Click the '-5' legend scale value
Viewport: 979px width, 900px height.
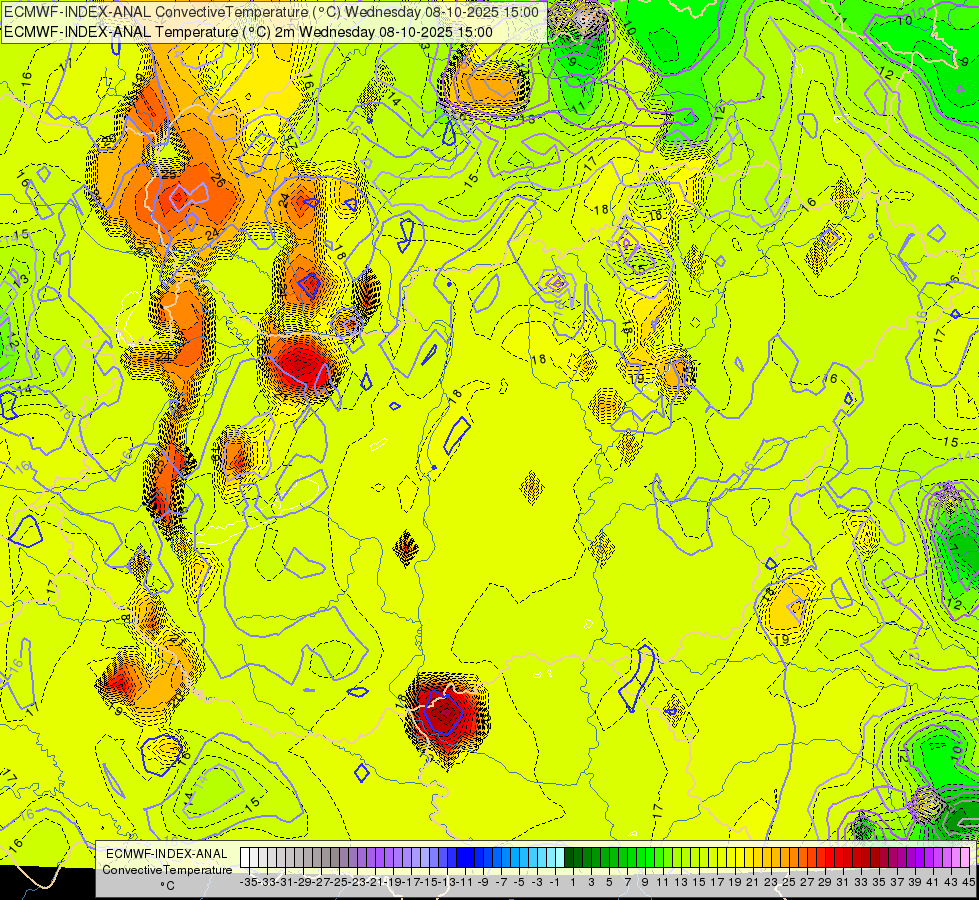(519, 882)
